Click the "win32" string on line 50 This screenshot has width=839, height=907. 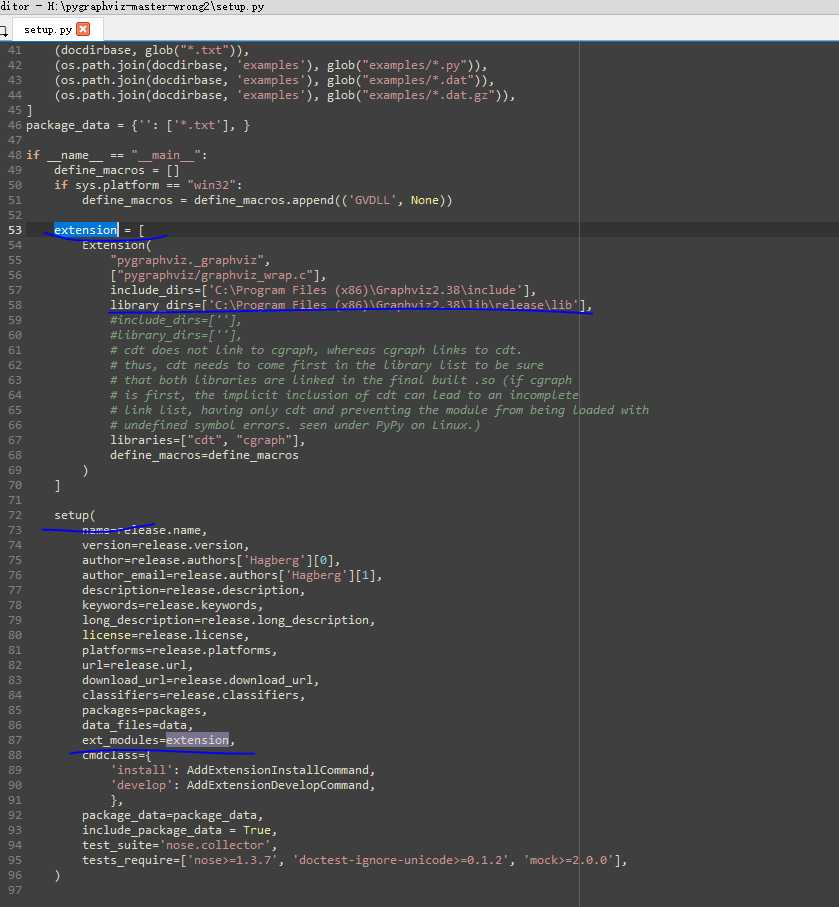211,185
